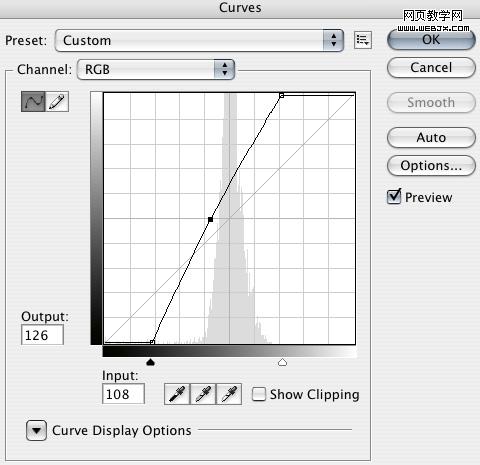480x465 pixels.
Task: Pick the white point eyedropper
Action: click(229, 394)
